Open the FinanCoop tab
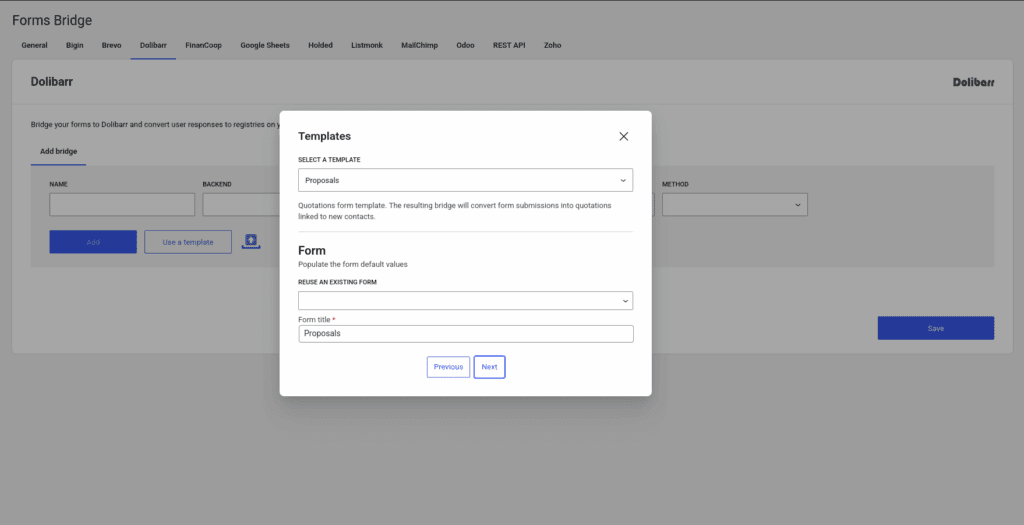 (x=203, y=45)
